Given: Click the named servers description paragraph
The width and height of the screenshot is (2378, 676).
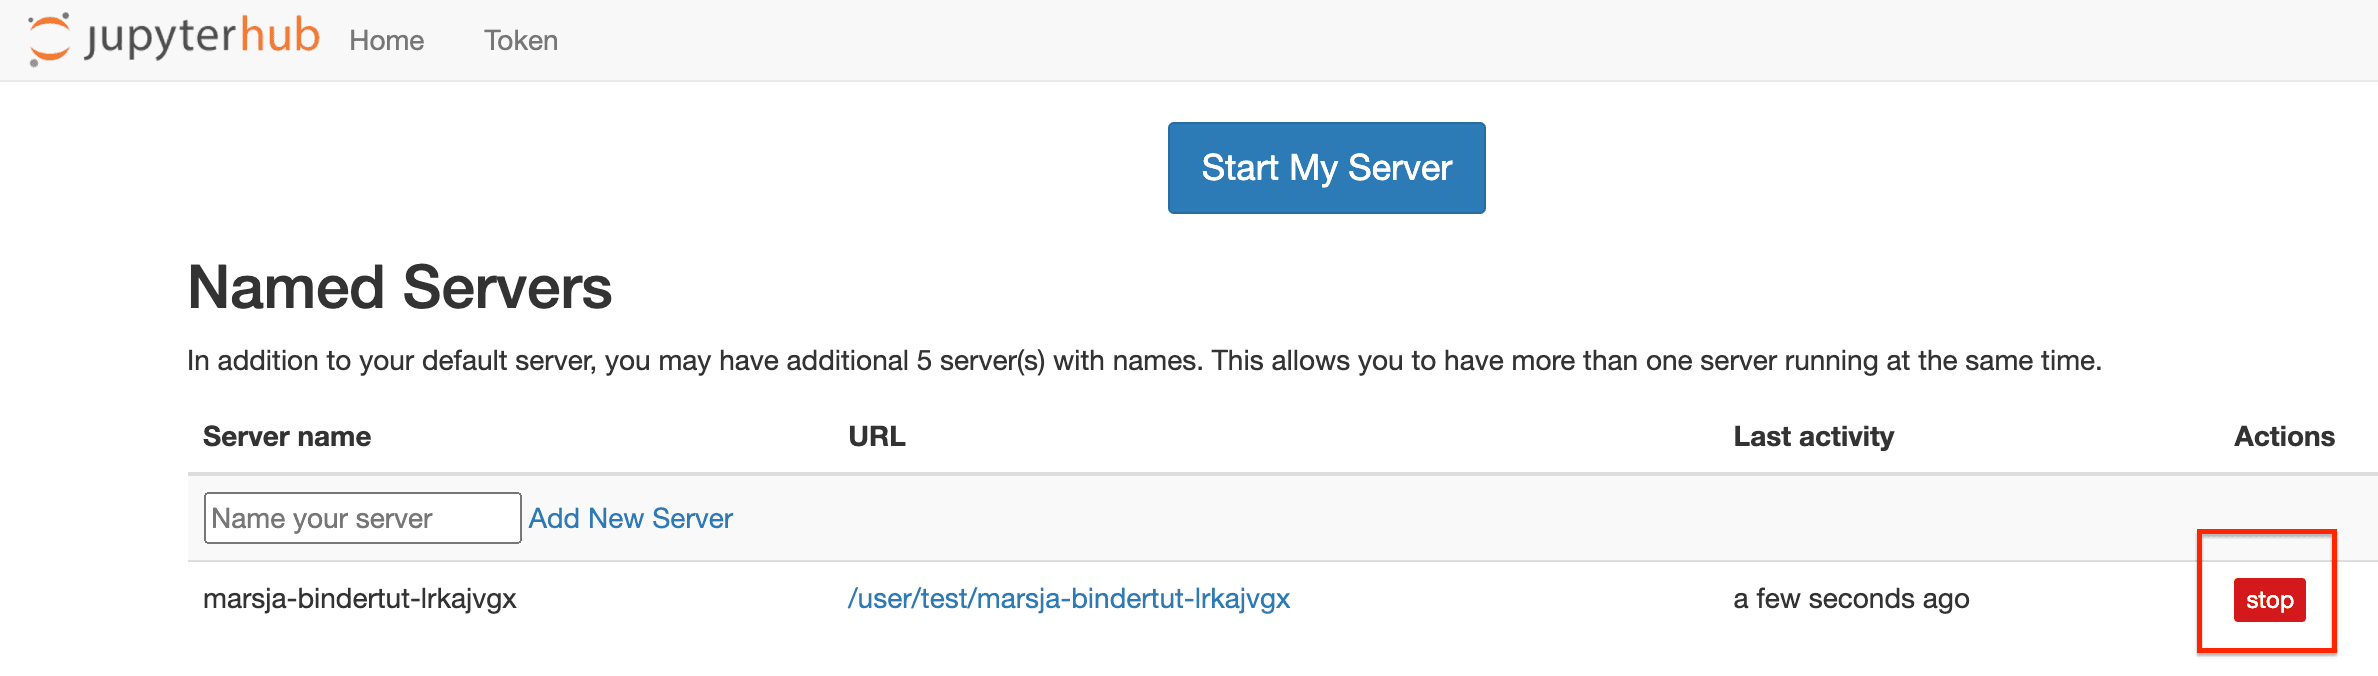Looking at the screenshot, I should 1143,361.
